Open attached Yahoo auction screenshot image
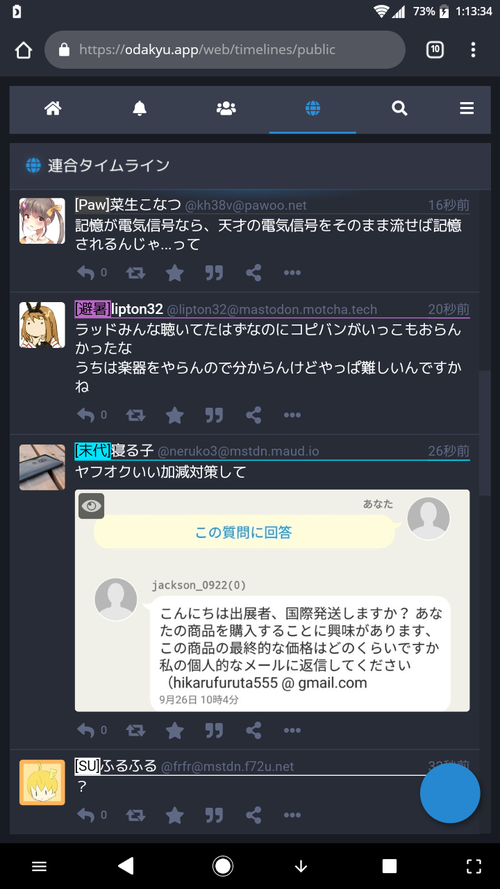The image size is (500, 889). click(272, 600)
